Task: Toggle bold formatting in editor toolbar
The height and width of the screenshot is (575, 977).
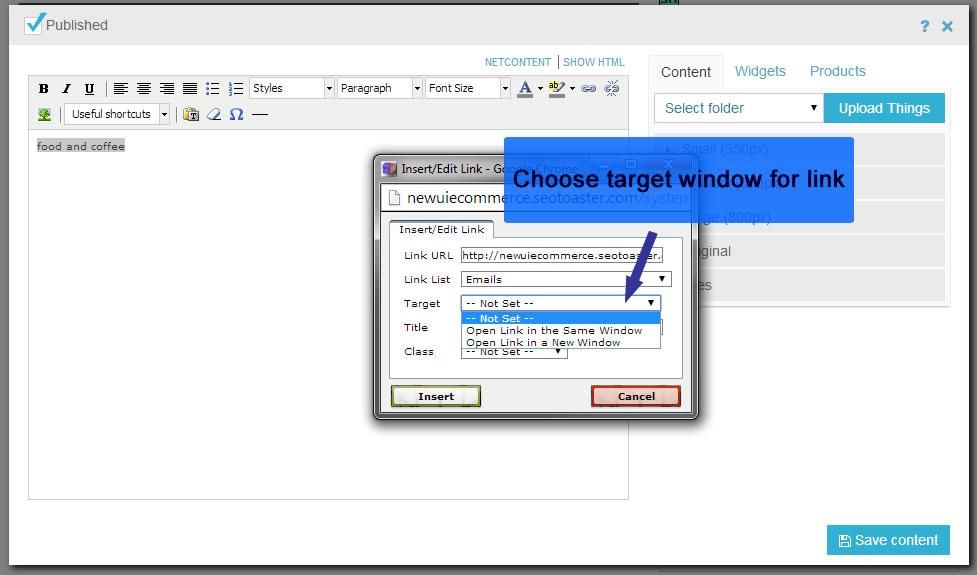Action: (x=44, y=89)
